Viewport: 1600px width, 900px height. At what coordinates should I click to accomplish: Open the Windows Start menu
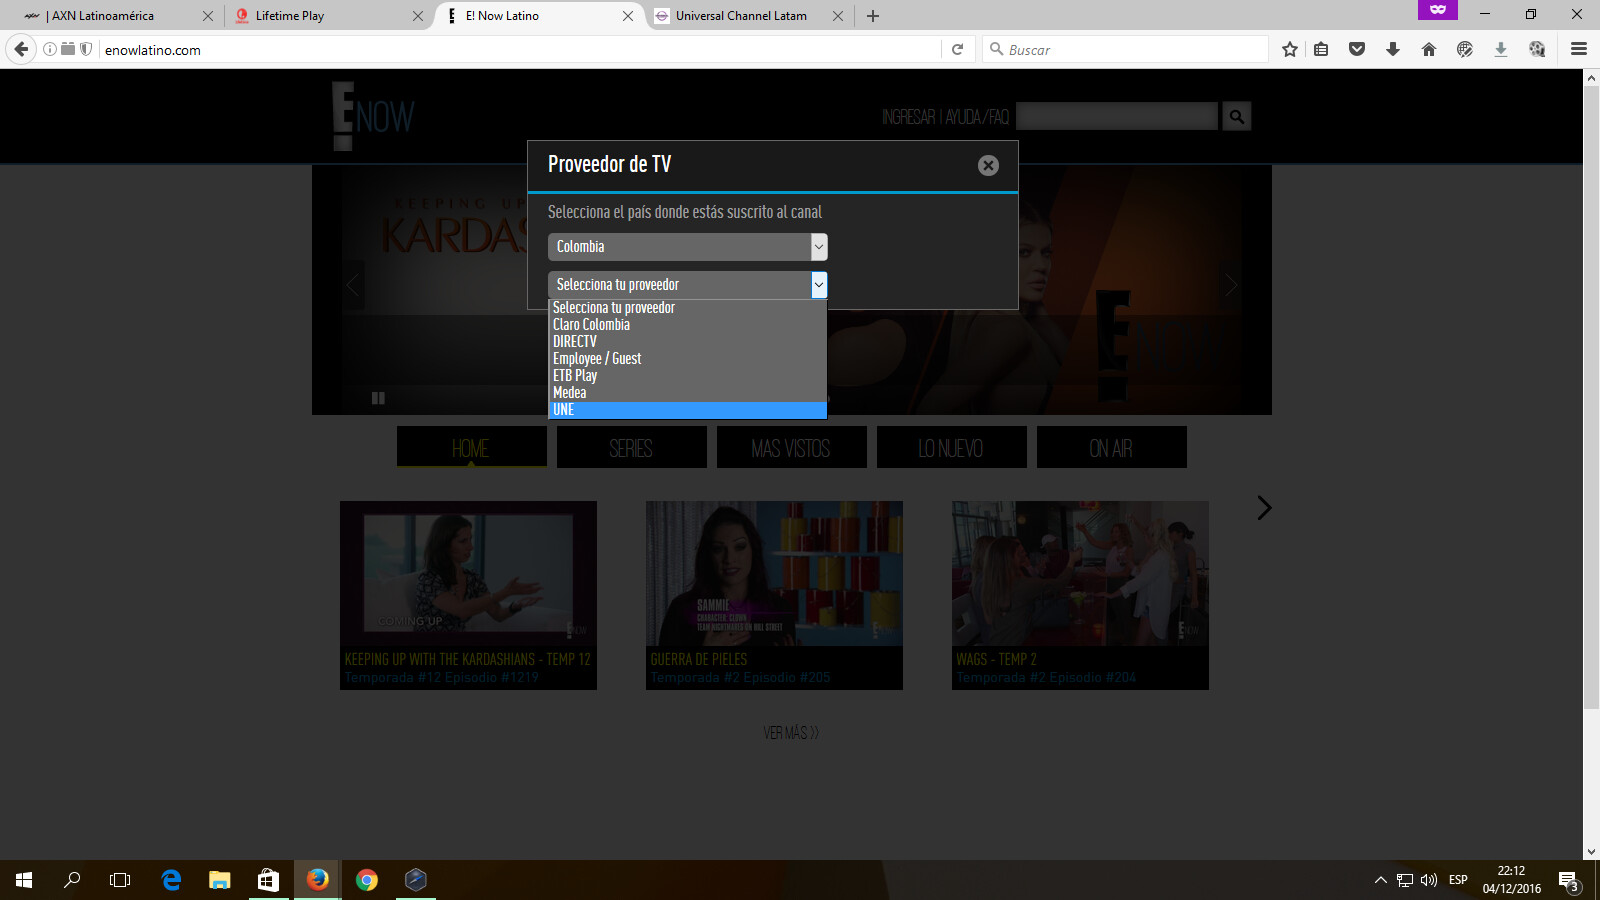pos(24,880)
